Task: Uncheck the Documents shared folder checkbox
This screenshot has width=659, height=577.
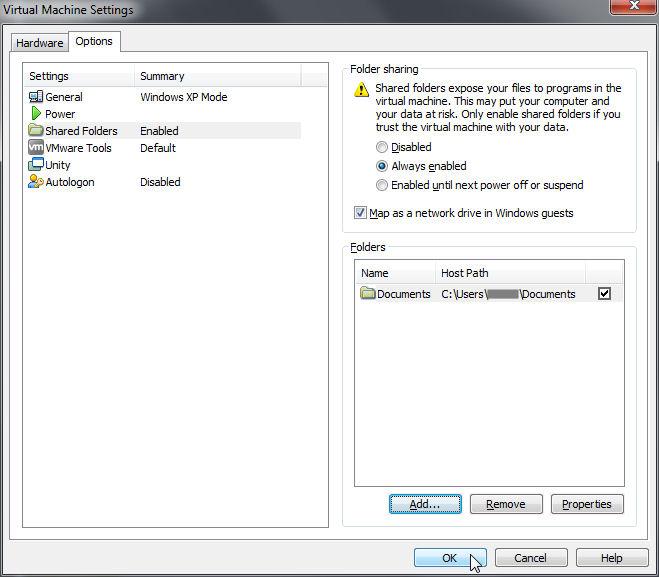Action: 604,294
